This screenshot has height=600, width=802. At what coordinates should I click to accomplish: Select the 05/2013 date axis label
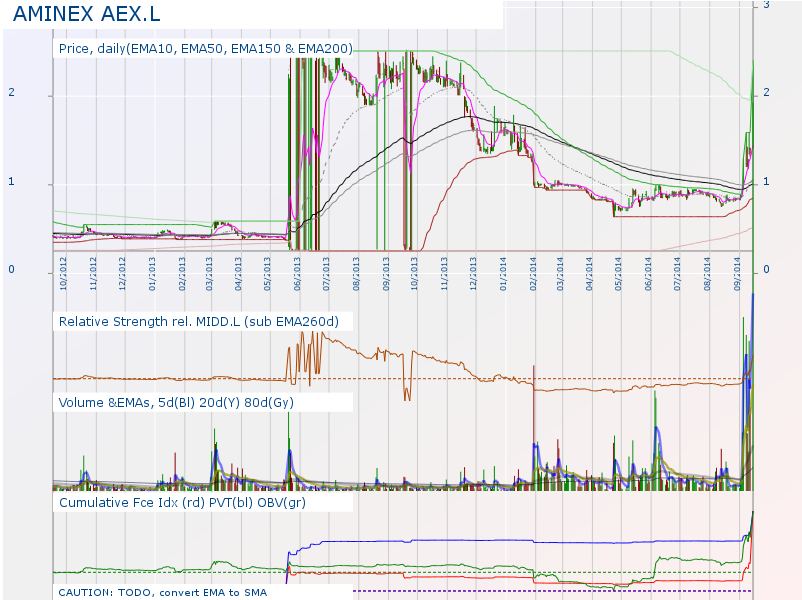268,274
